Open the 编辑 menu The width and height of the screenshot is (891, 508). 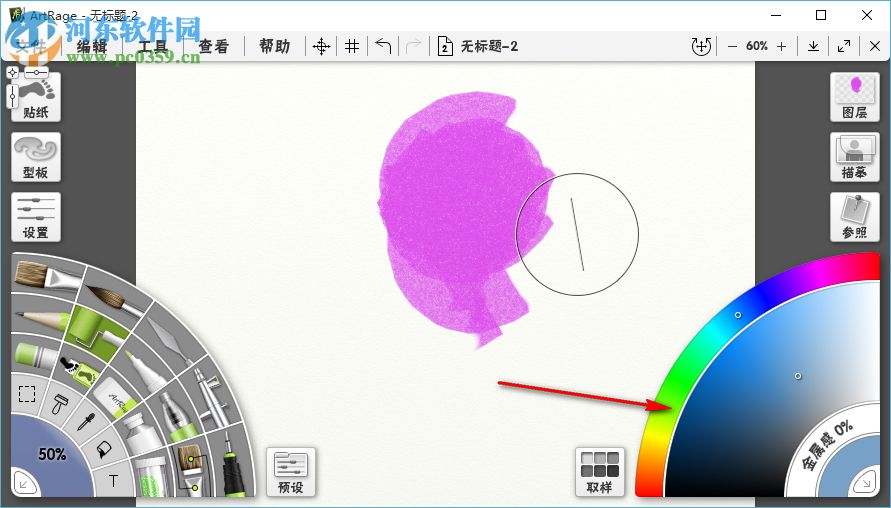92,46
